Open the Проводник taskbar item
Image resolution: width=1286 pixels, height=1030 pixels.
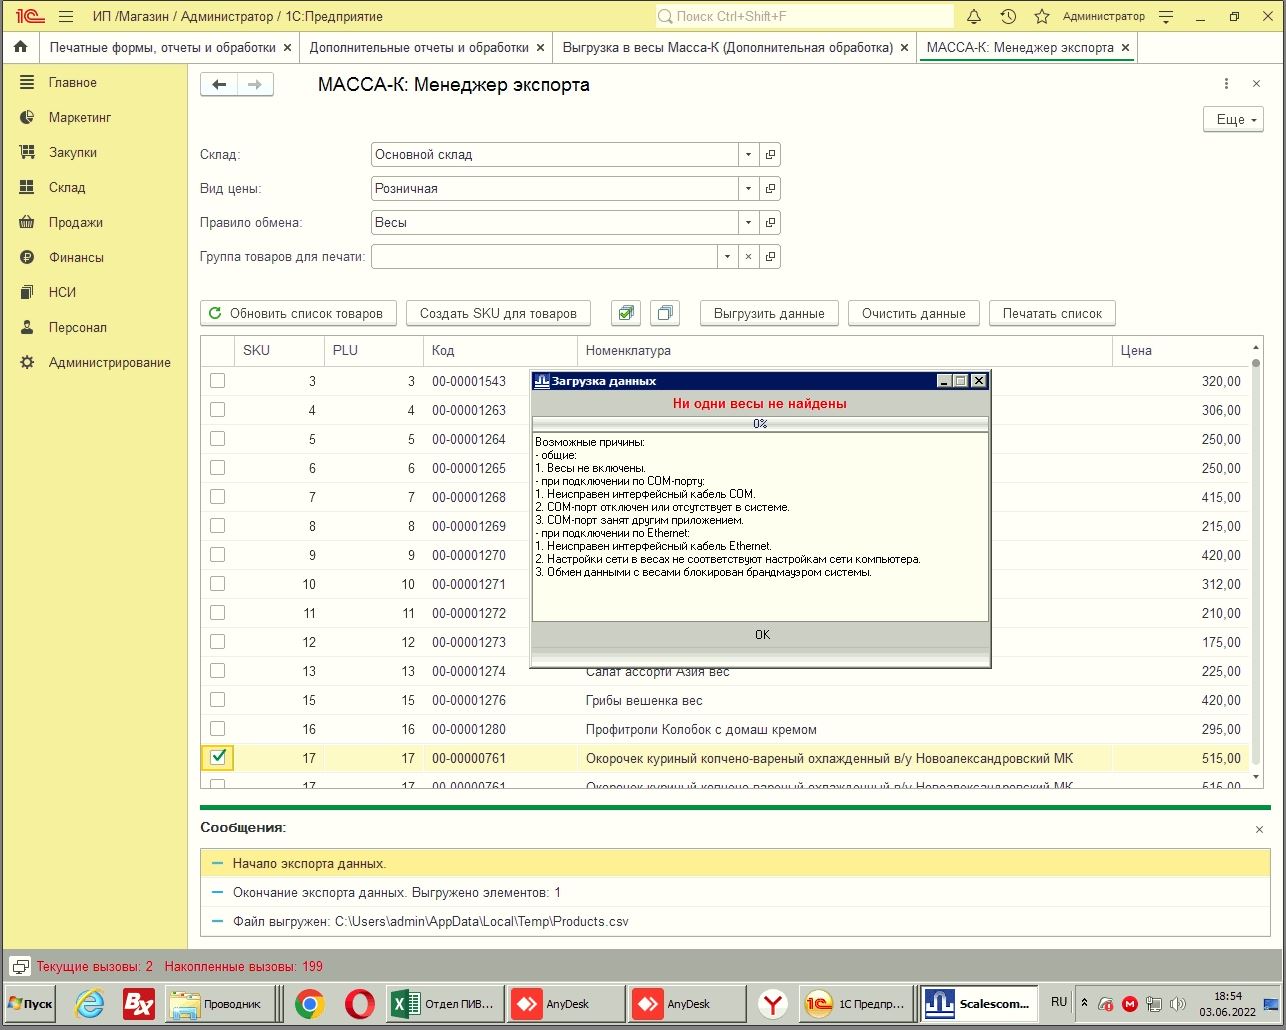coord(222,1003)
